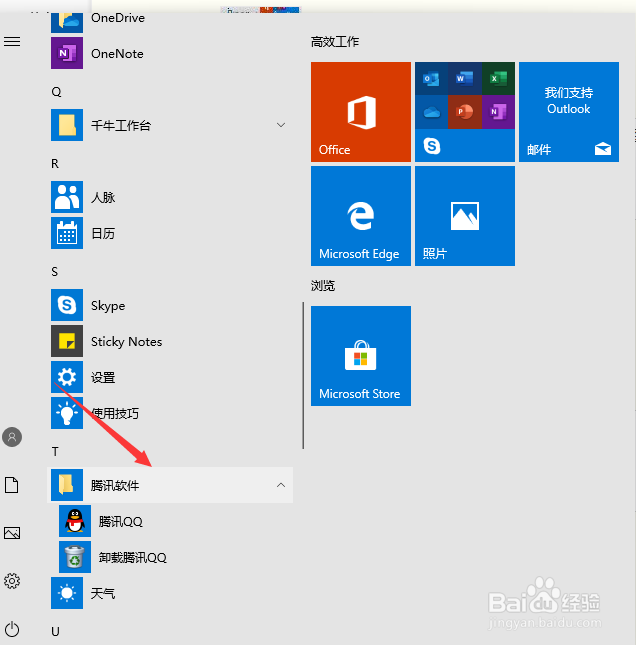
Task: Collapse the 腾讯软件 folder chevron
Action: point(281,485)
